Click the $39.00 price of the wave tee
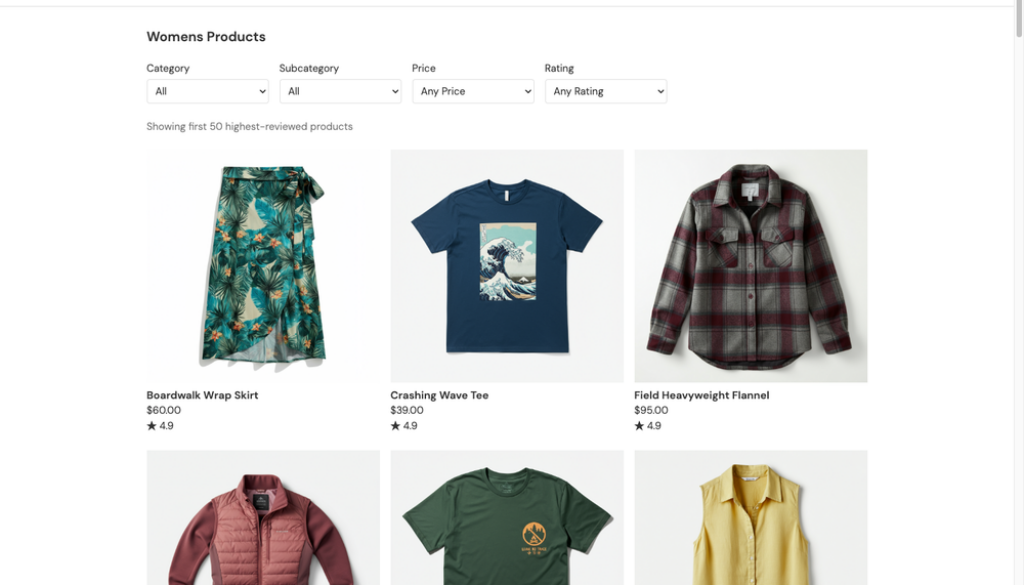This screenshot has width=1024, height=585. click(407, 410)
